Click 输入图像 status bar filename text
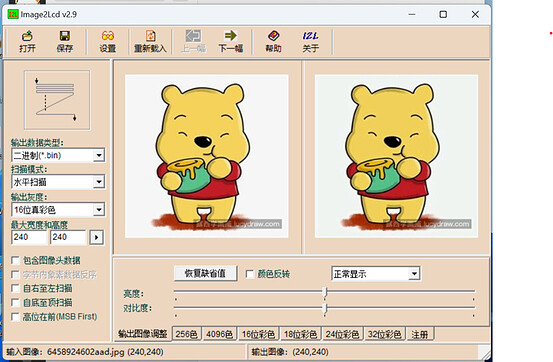The height and width of the screenshot is (362, 553). point(85,352)
